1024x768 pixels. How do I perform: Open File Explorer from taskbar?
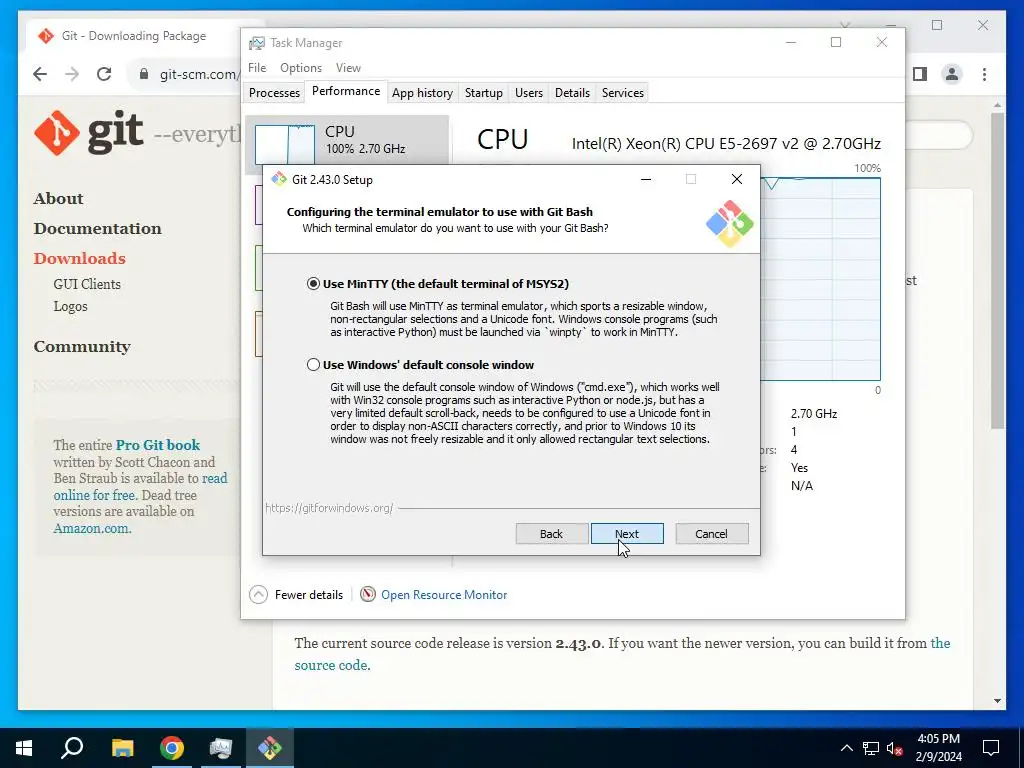tap(122, 748)
